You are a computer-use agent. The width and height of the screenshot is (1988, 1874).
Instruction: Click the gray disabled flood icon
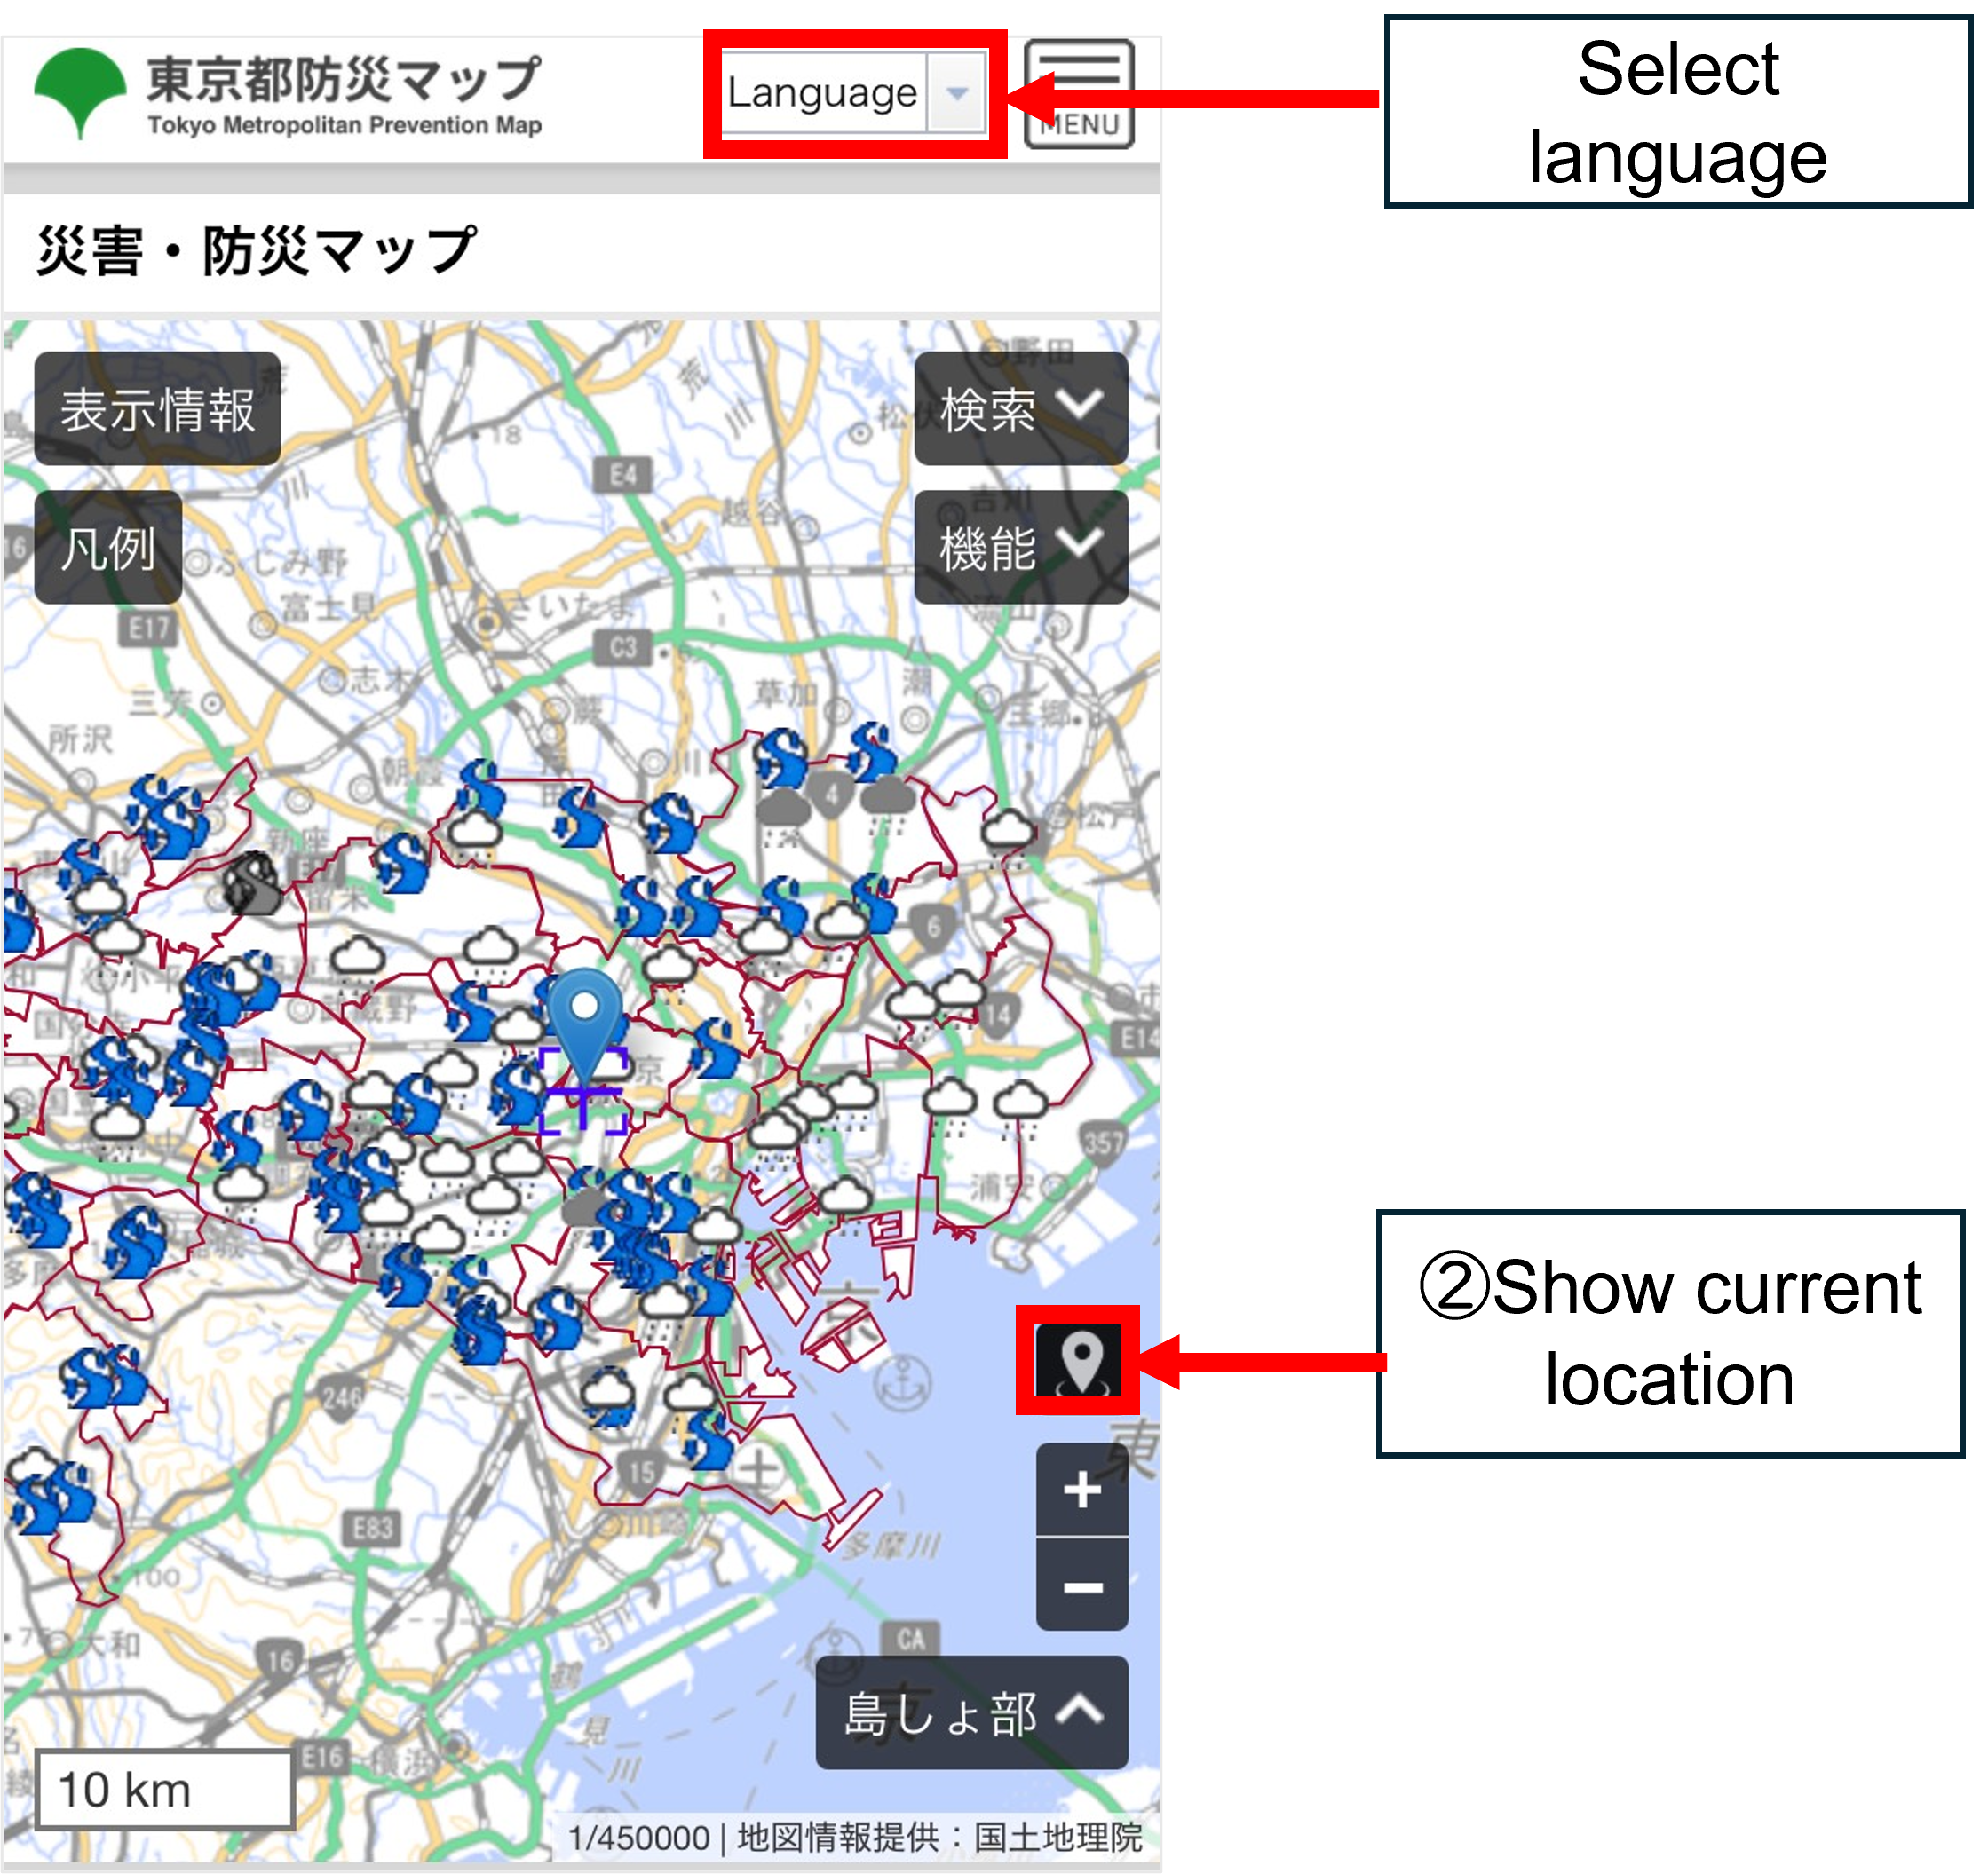[252, 883]
